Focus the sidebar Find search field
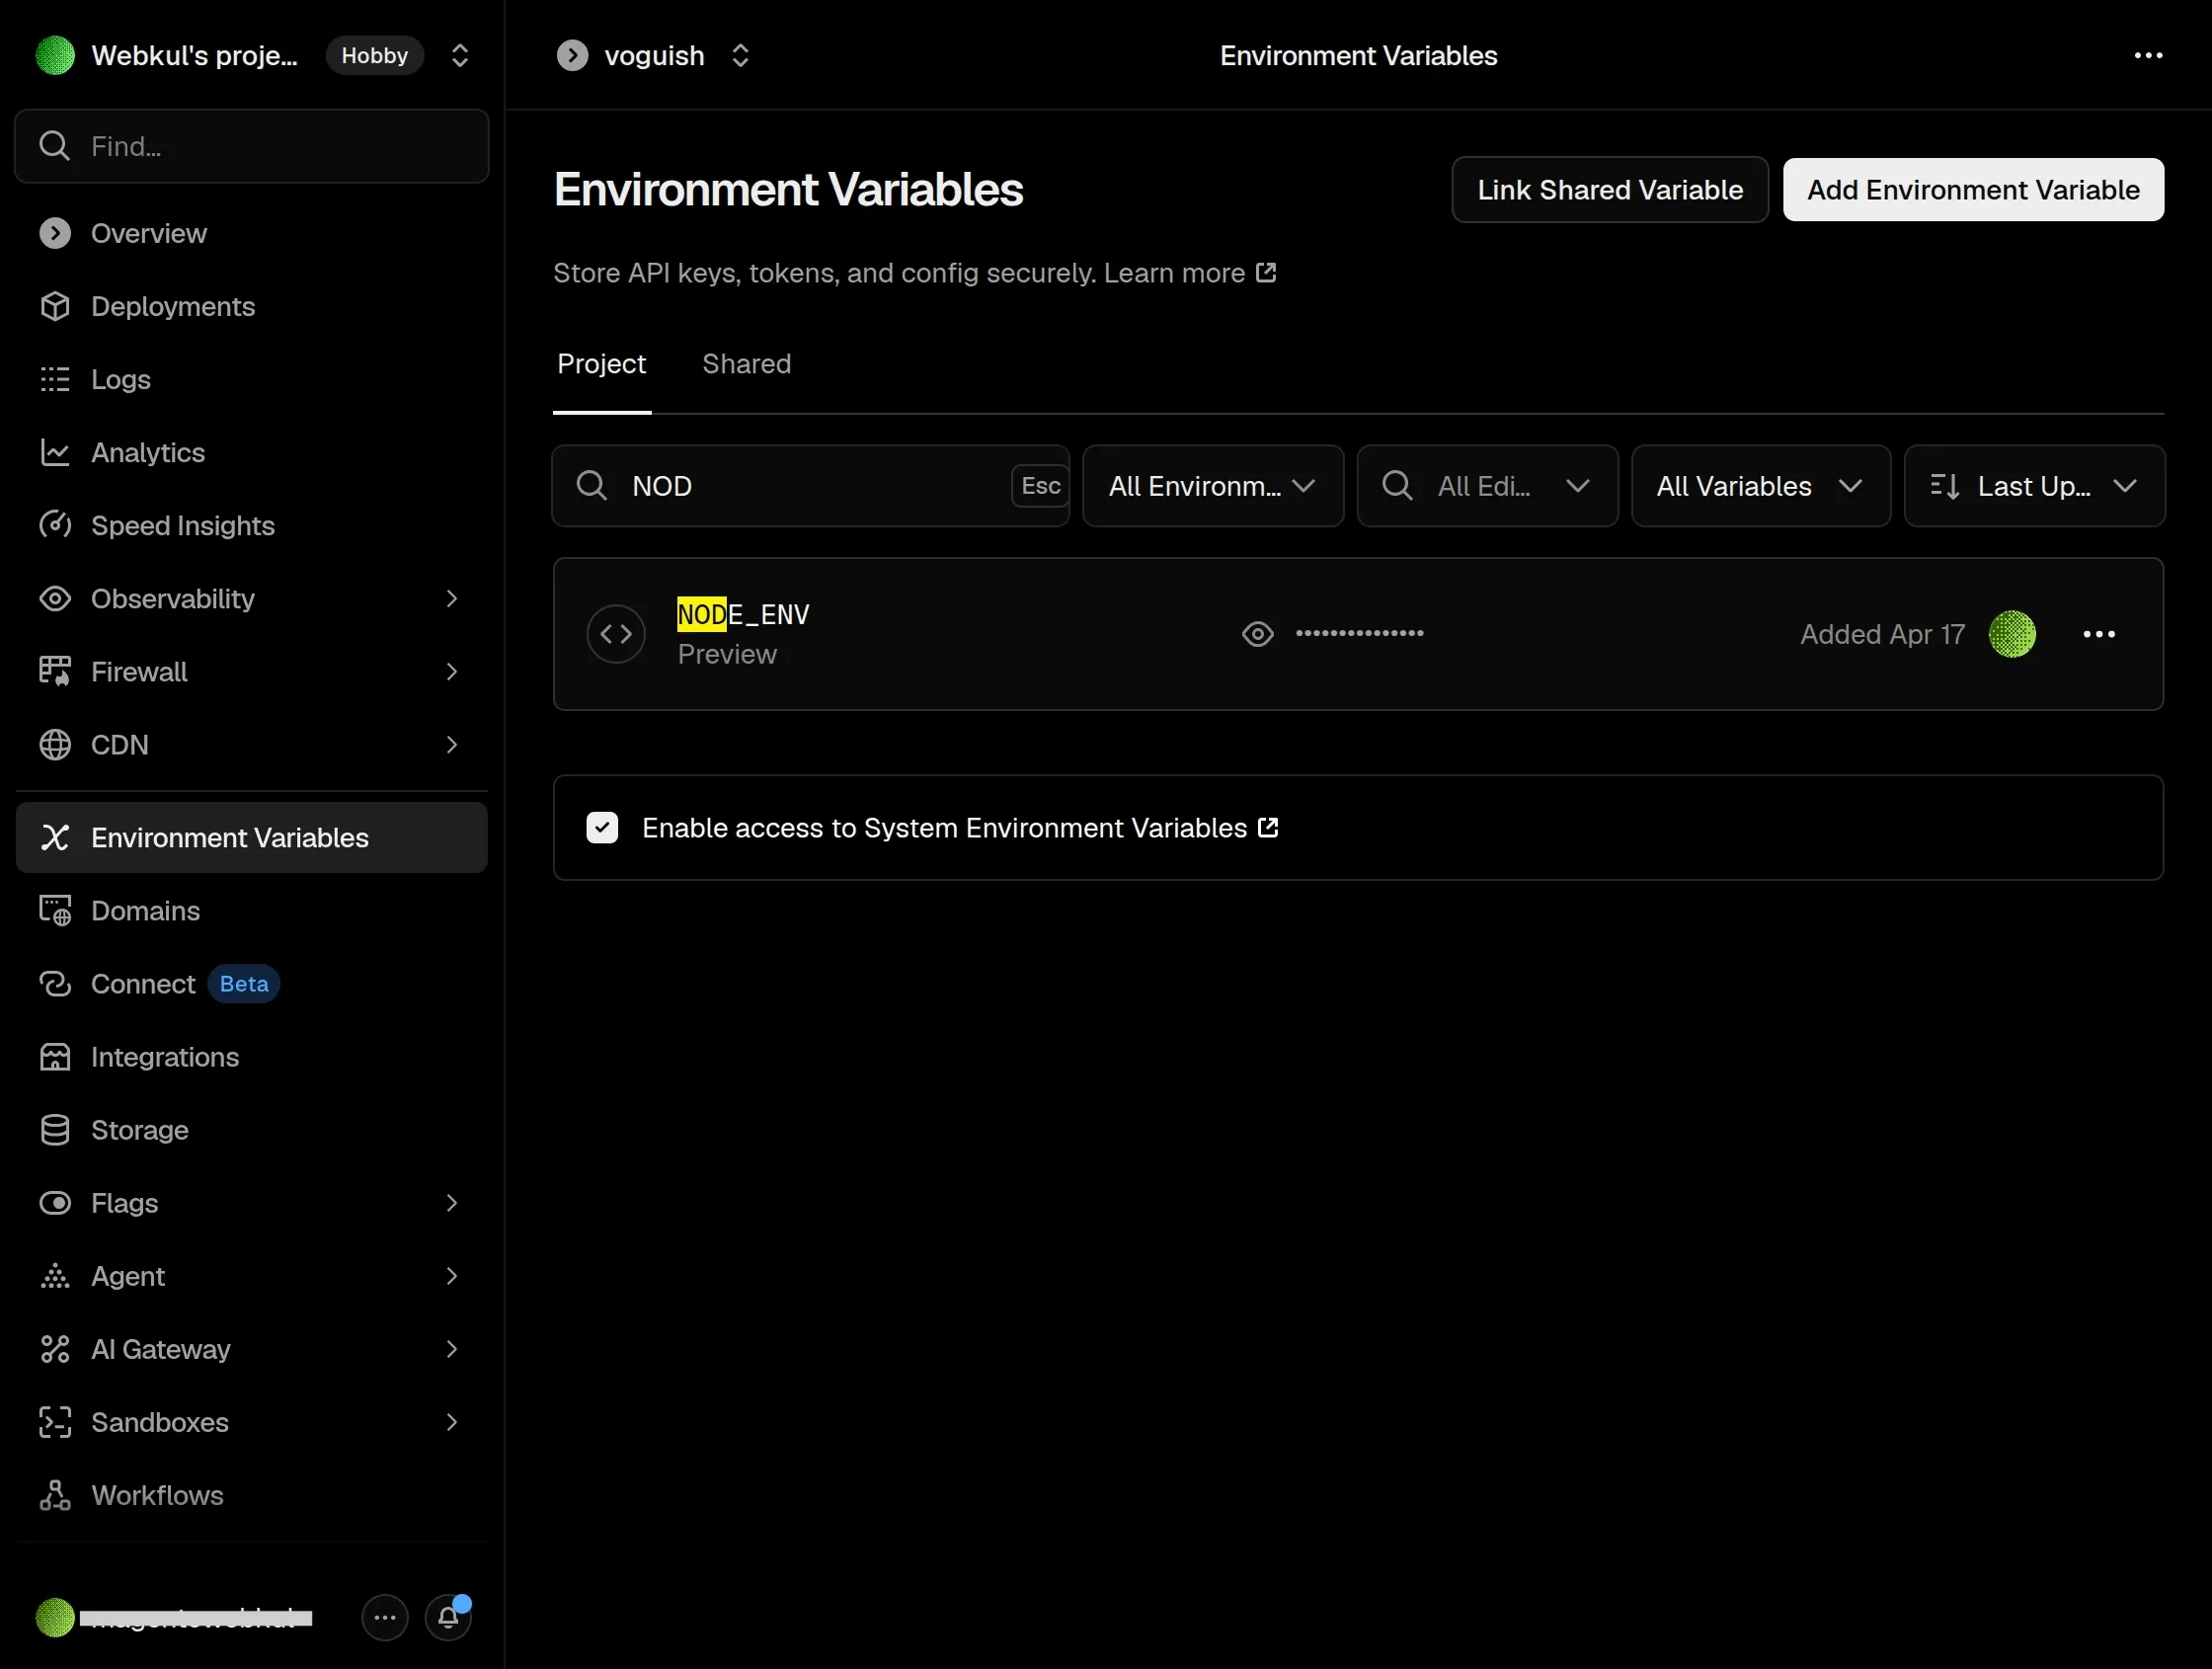Viewport: 2212px width, 1669px height. coord(252,146)
